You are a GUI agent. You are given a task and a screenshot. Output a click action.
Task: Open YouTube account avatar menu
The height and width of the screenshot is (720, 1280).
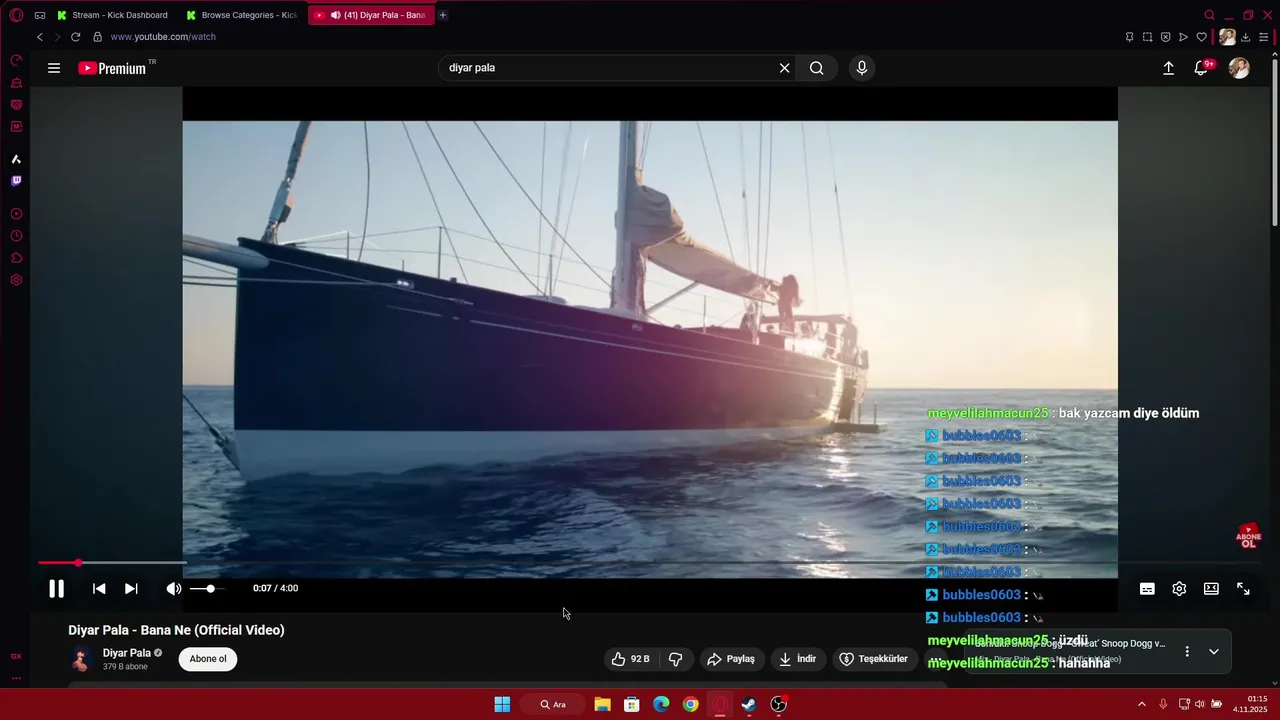1239,68
